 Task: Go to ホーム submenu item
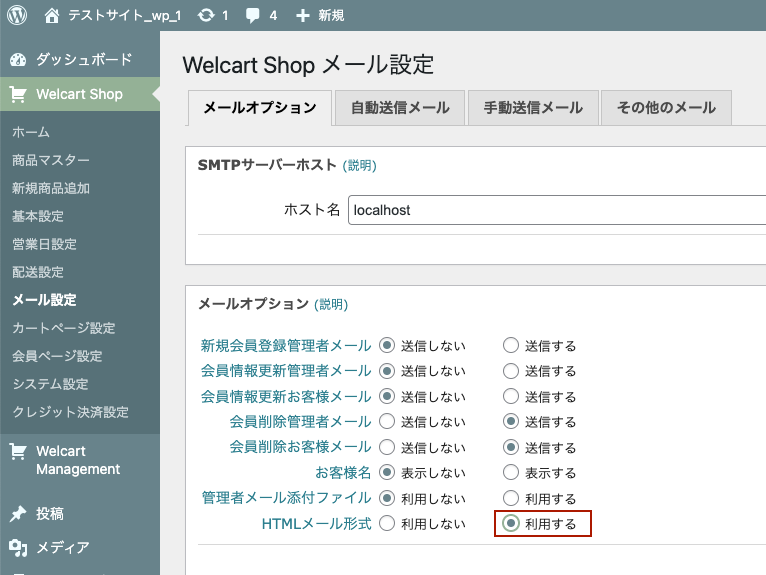point(31,132)
